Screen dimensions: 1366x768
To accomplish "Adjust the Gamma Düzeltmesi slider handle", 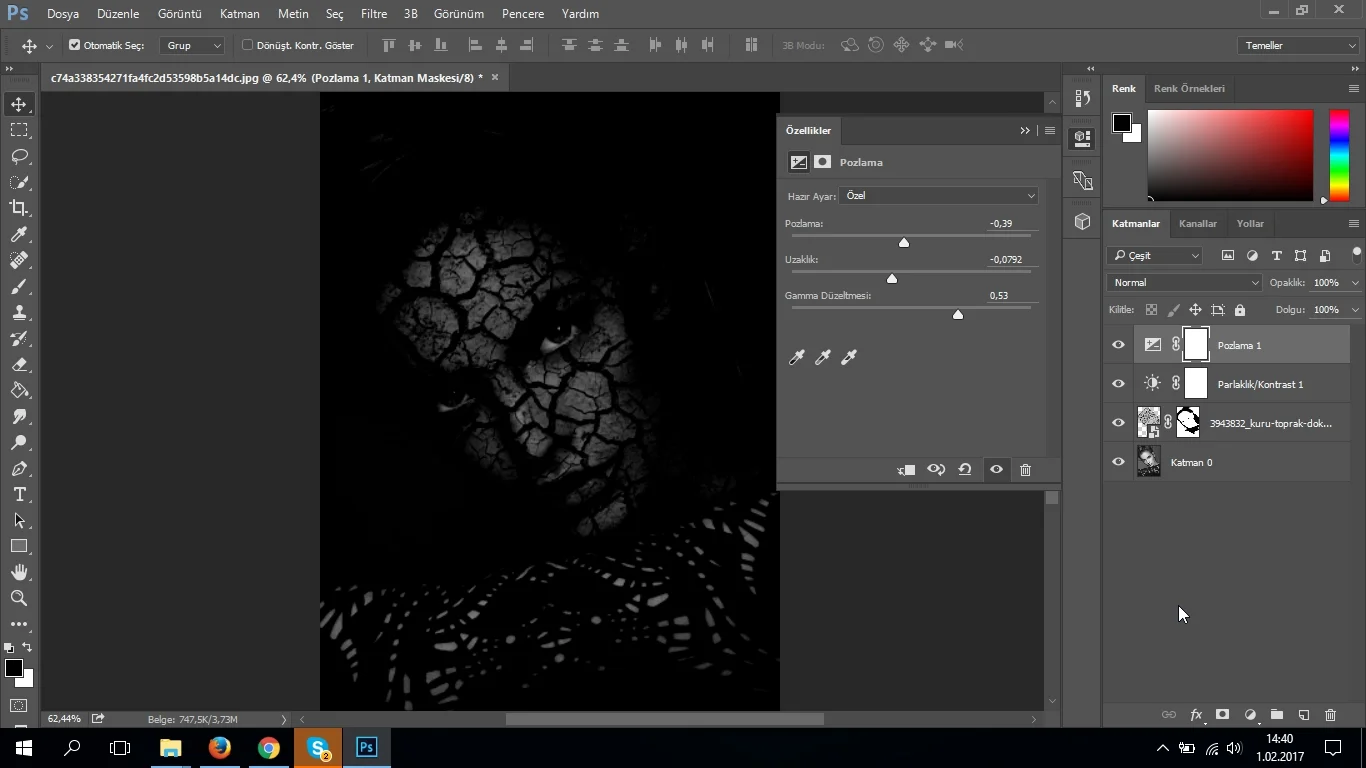I will click(x=958, y=314).
